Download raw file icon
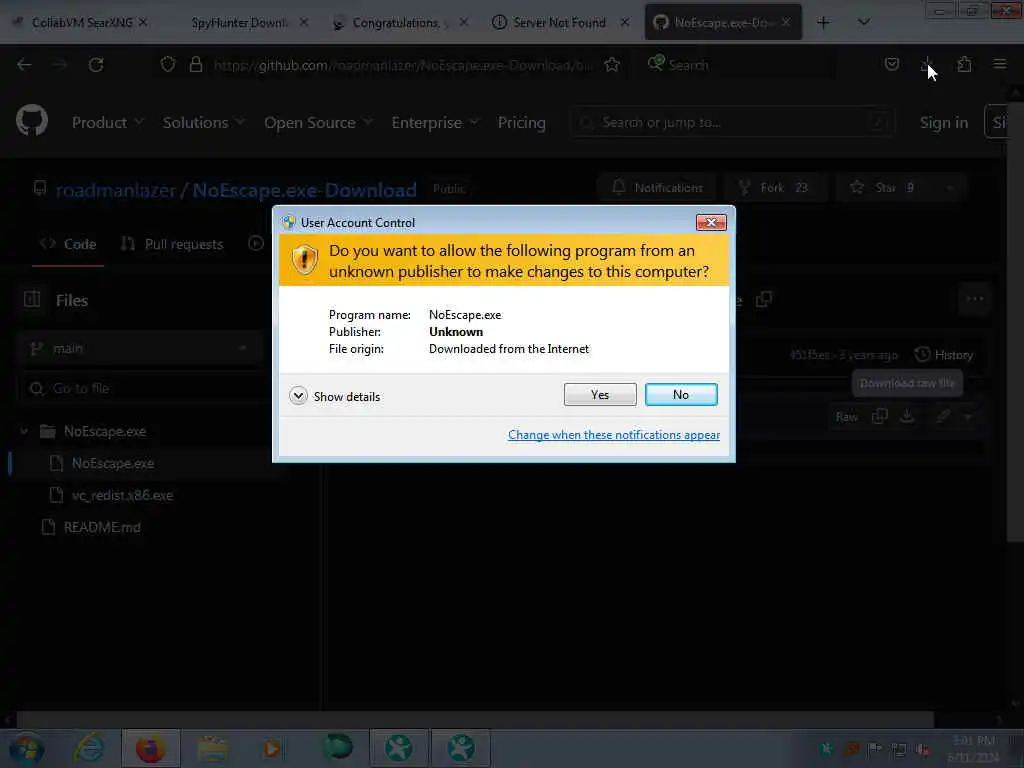Screen dimensions: 1024x768 (908, 416)
